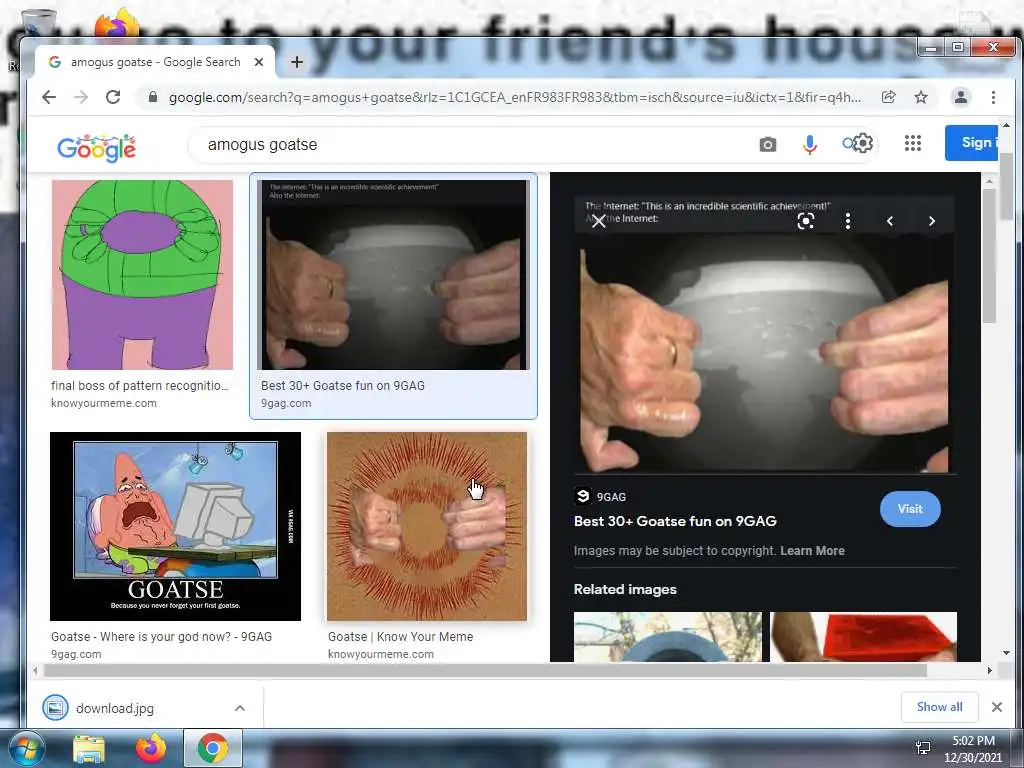This screenshot has height=768, width=1024.
Task: Open Chrome profile avatar
Action: click(961, 97)
